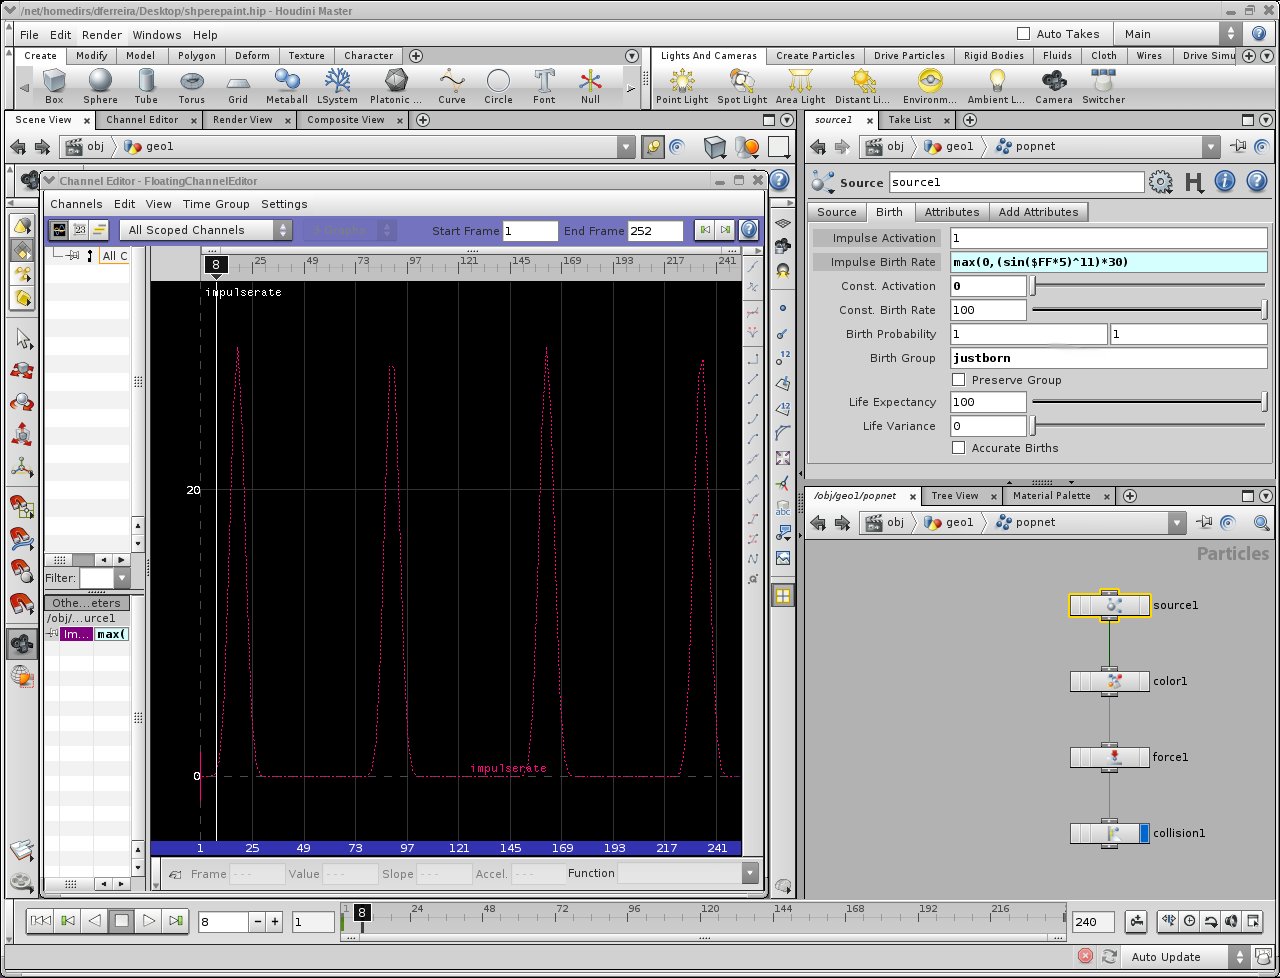Click the popnet path button in parameters
The height and width of the screenshot is (978, 1280).
pos(1027,147)
